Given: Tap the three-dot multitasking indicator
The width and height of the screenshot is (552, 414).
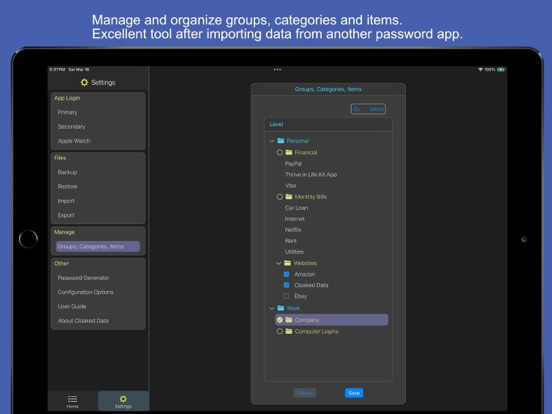Looking at the screenshot, I should (x=277, y=70).
